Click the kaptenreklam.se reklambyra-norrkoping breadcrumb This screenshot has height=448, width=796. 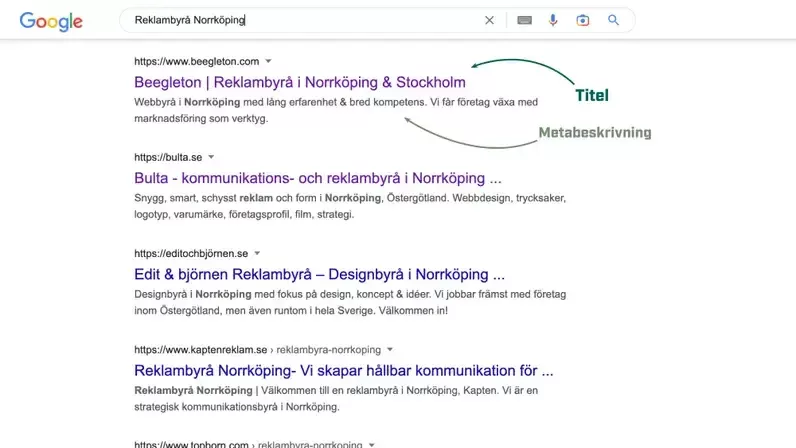pos(257,349)
